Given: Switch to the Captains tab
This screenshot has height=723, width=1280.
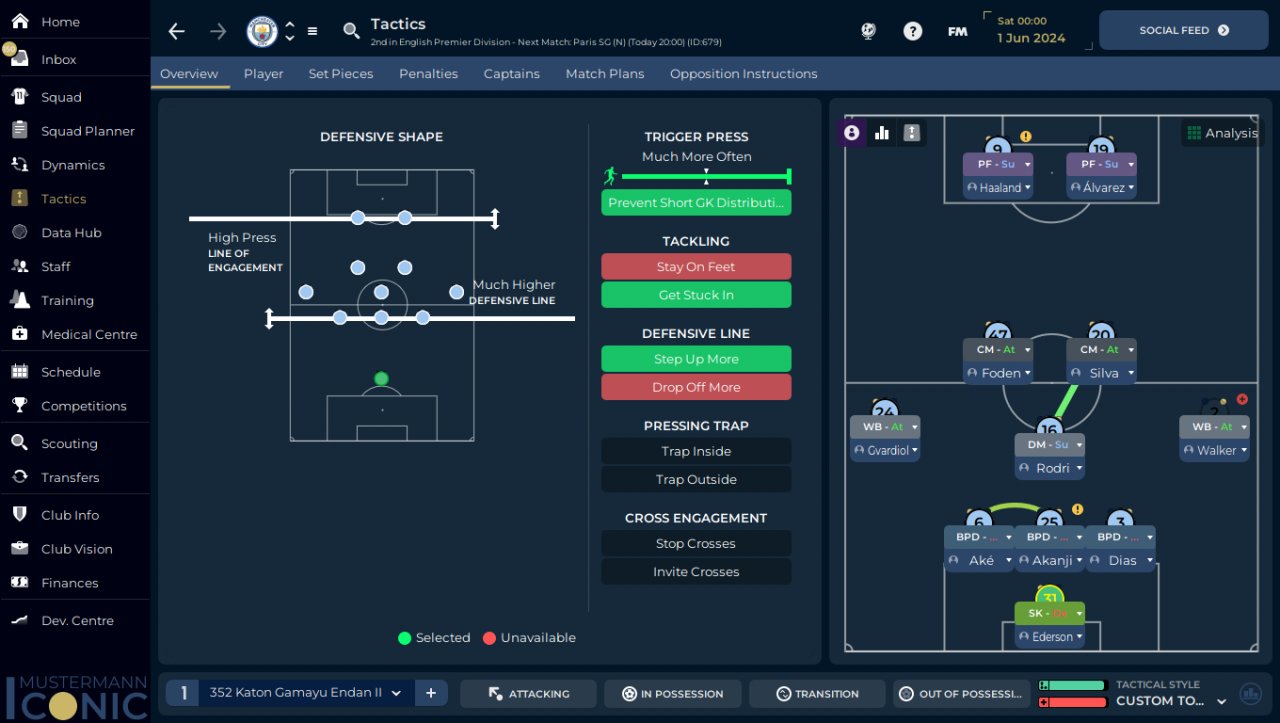Looking at the screenshot, I should (512, 73).
